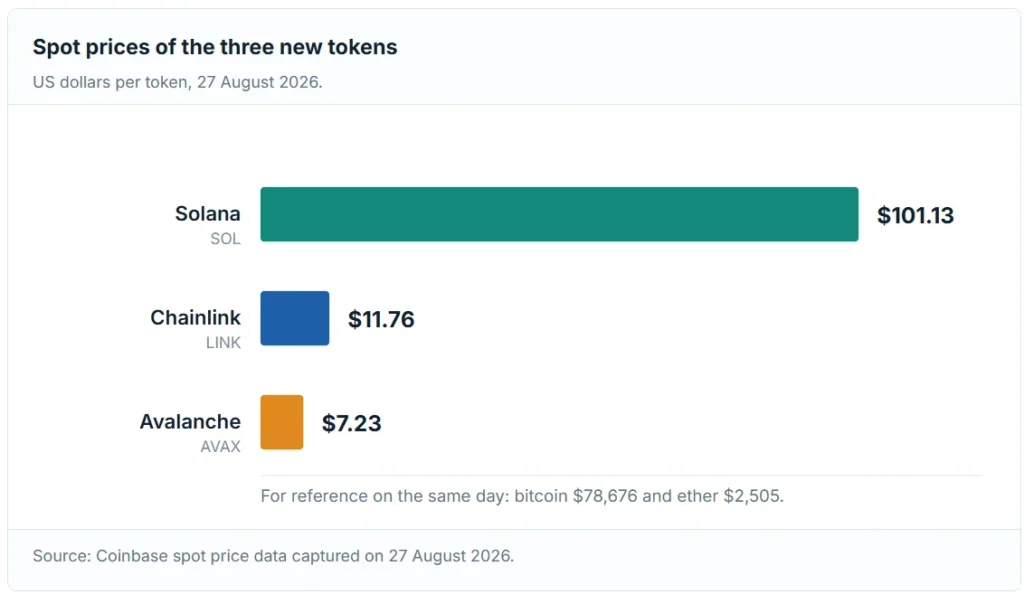1024x594 pixels.
Task: Click the blue Chainlink price bar
Action: [x=295, y=318]
